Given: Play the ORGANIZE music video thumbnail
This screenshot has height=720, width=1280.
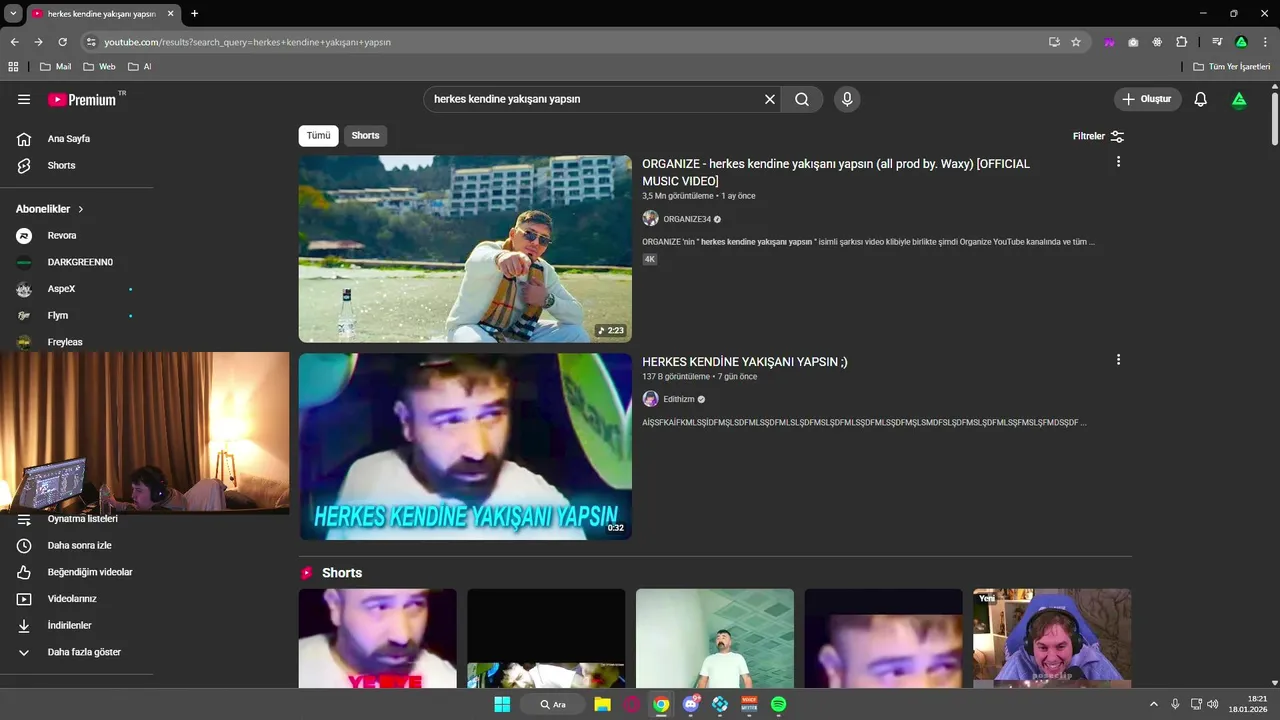Looking at the screenshot, I should tap(465, 249).
